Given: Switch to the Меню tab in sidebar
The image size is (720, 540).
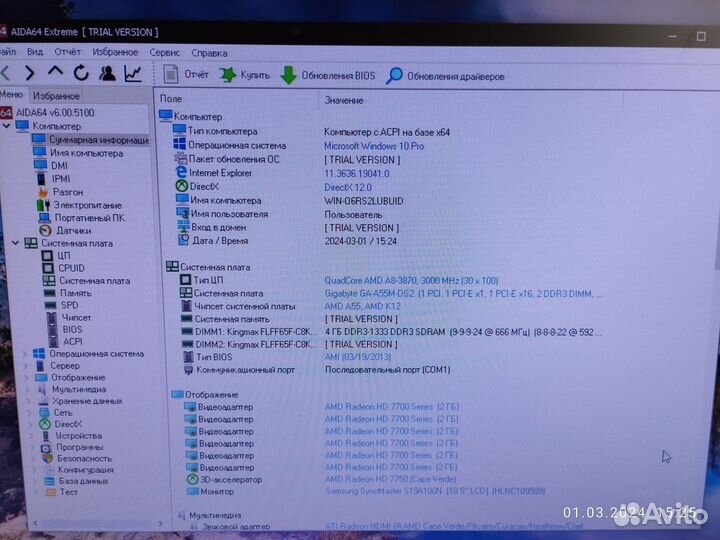Looking at the screenshot, I should (11, 94).
